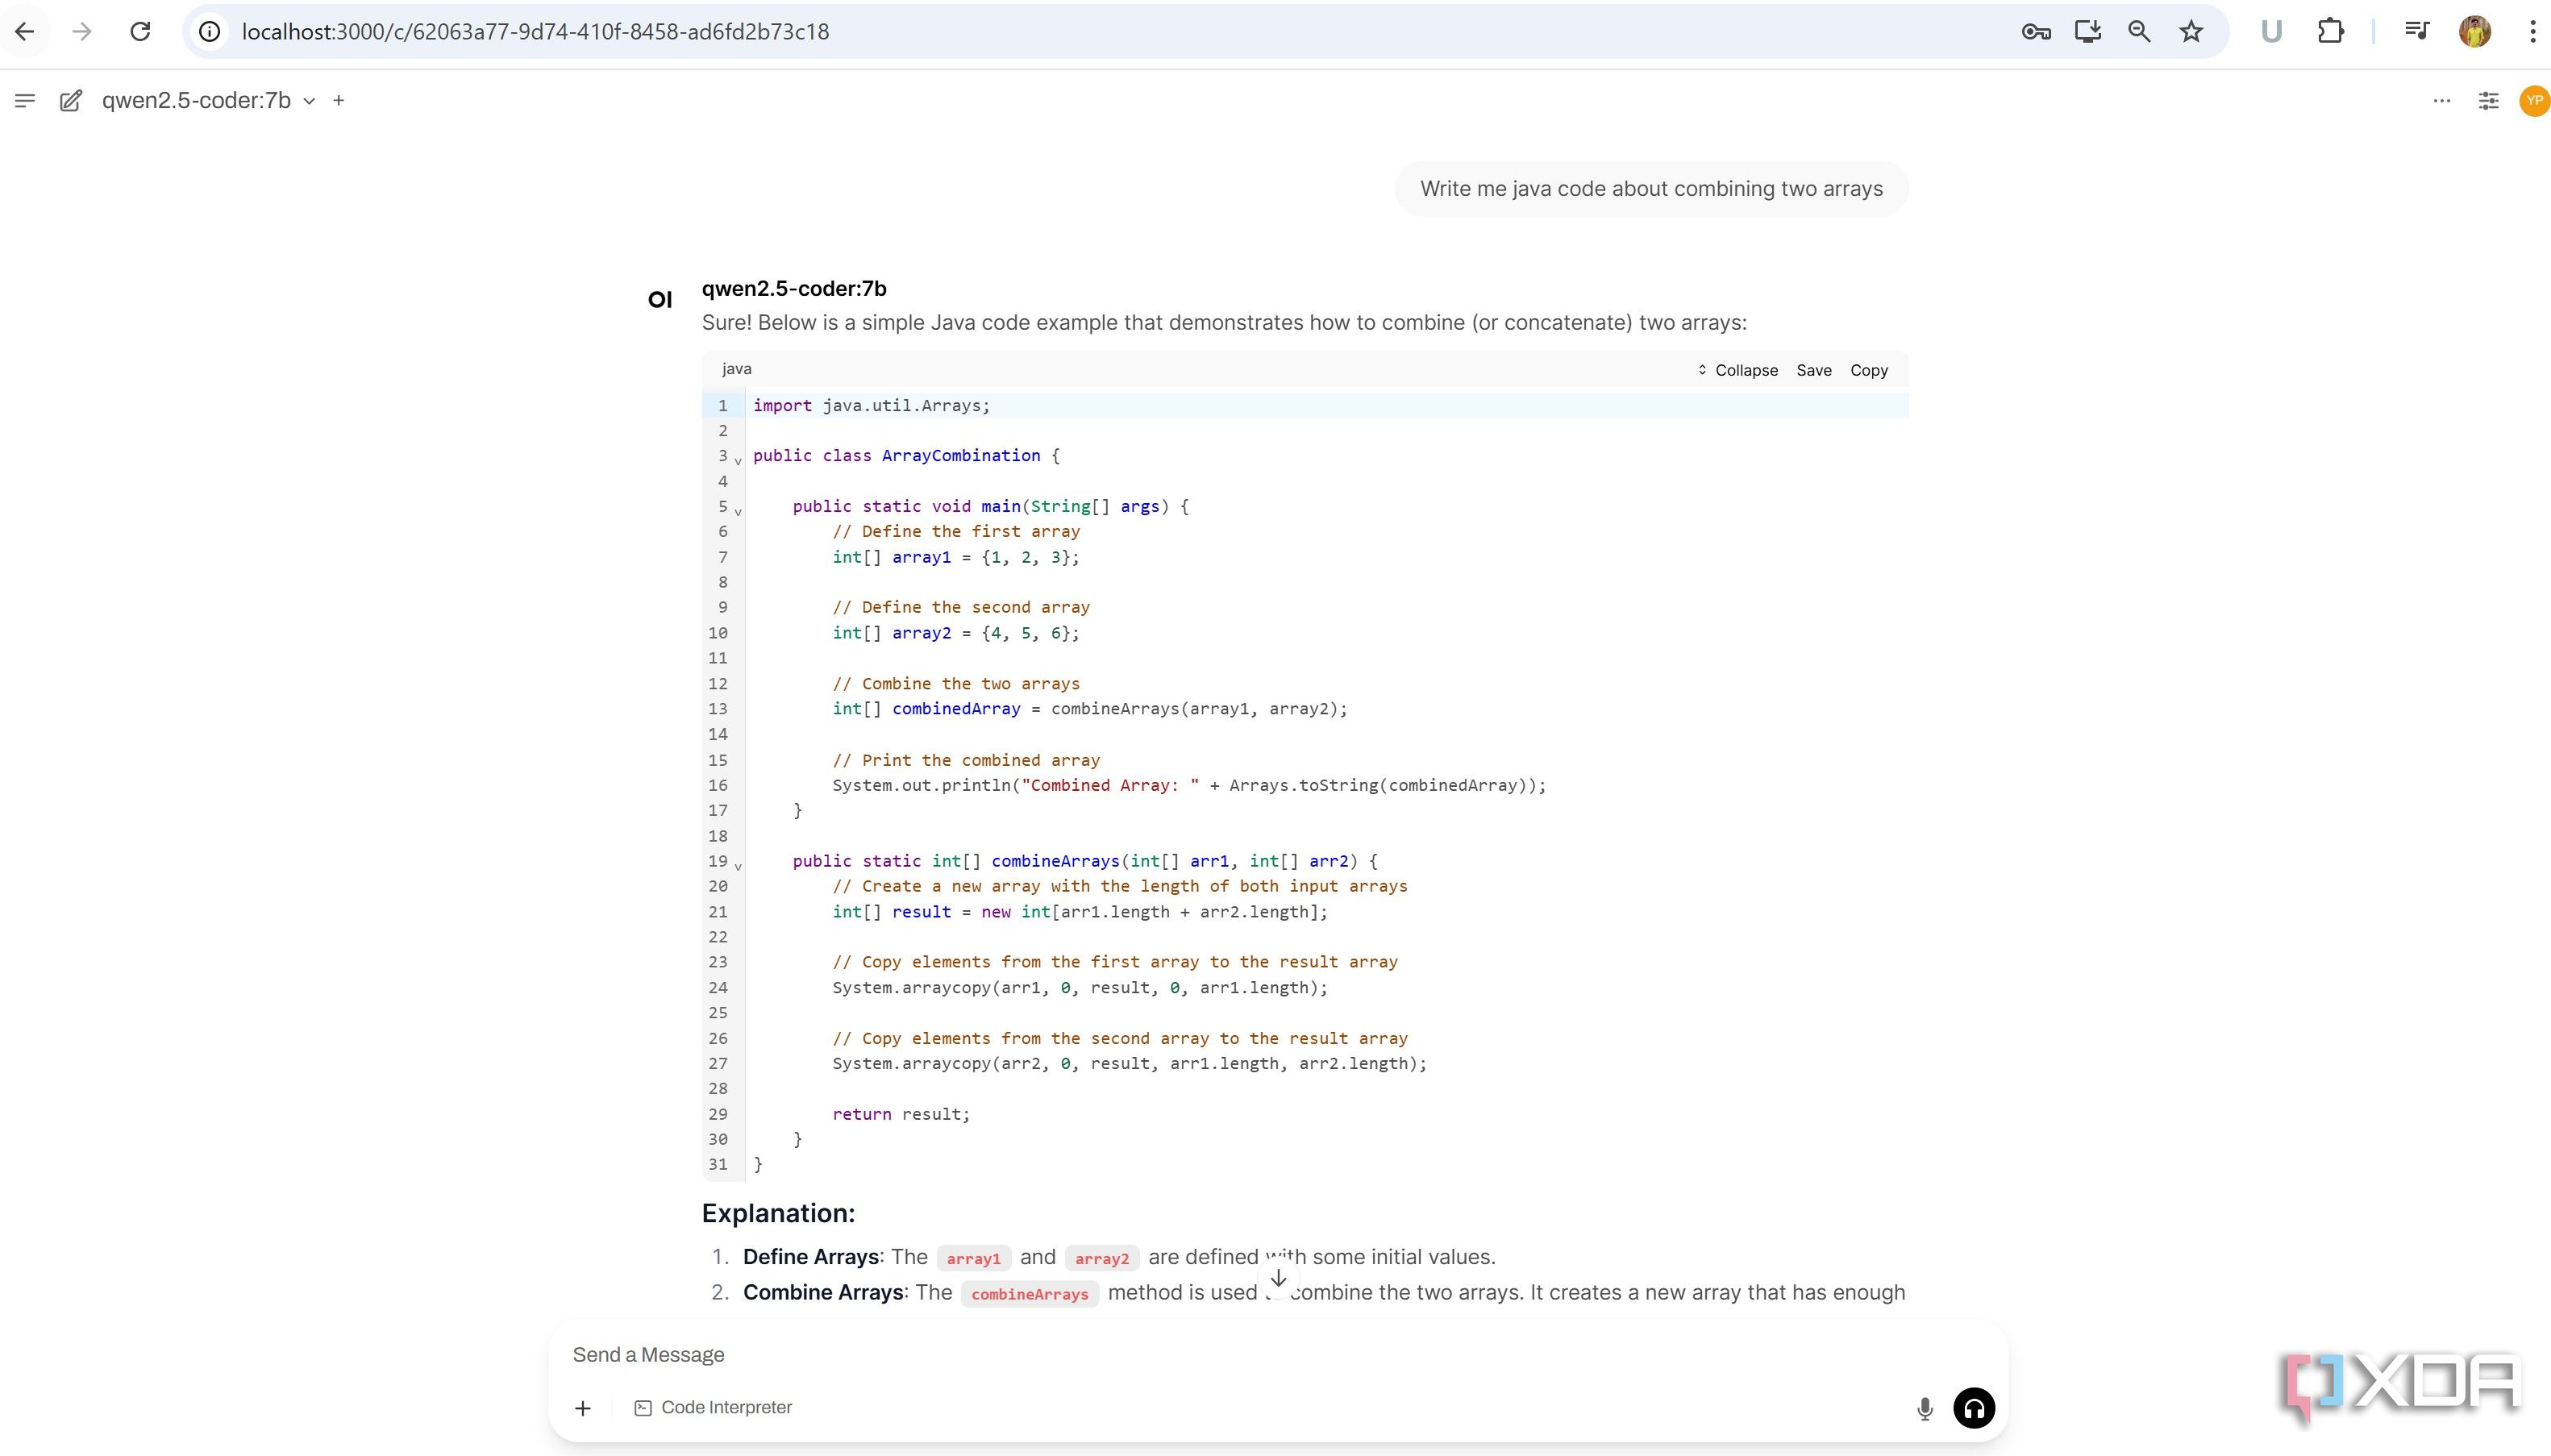The width and height of the screenshot is (2551, 1456).
Task: Bookmark this page with star icon
Action: click(2191, 32)
